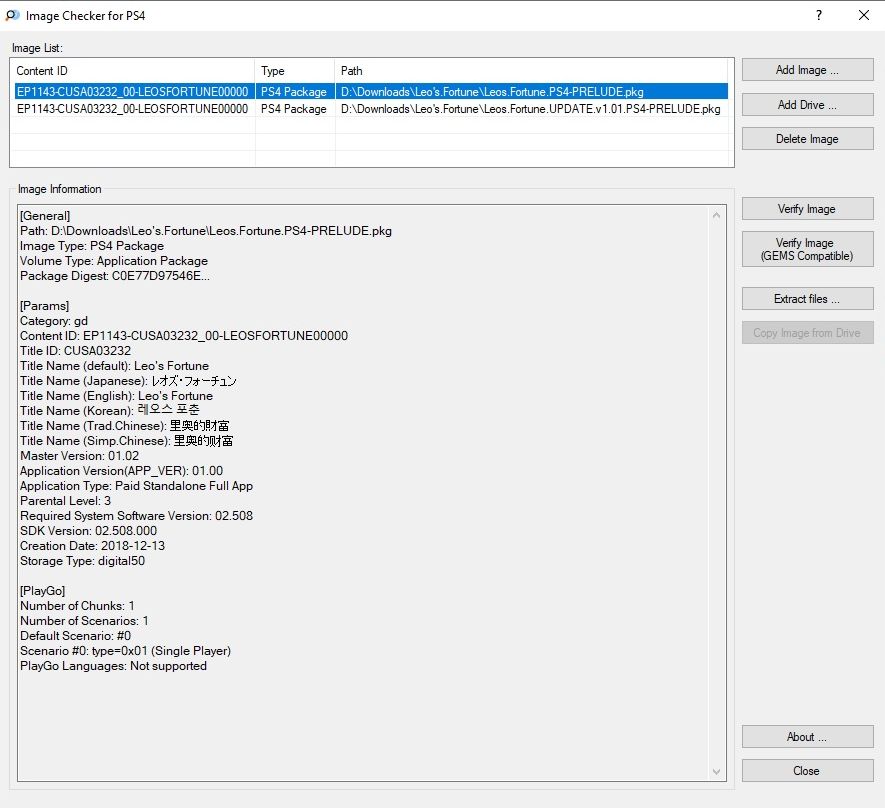Click the question mark help button

(818, 15)
